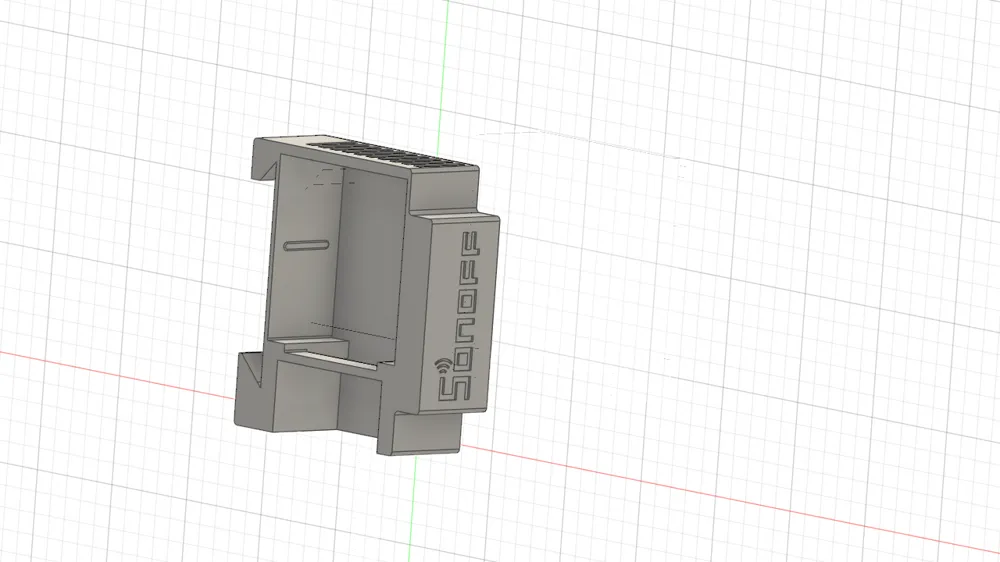Pick the oblong slot on the inner wall
Image resolution: width=1000 pixels, height=562 pixels.
(307, 245)
